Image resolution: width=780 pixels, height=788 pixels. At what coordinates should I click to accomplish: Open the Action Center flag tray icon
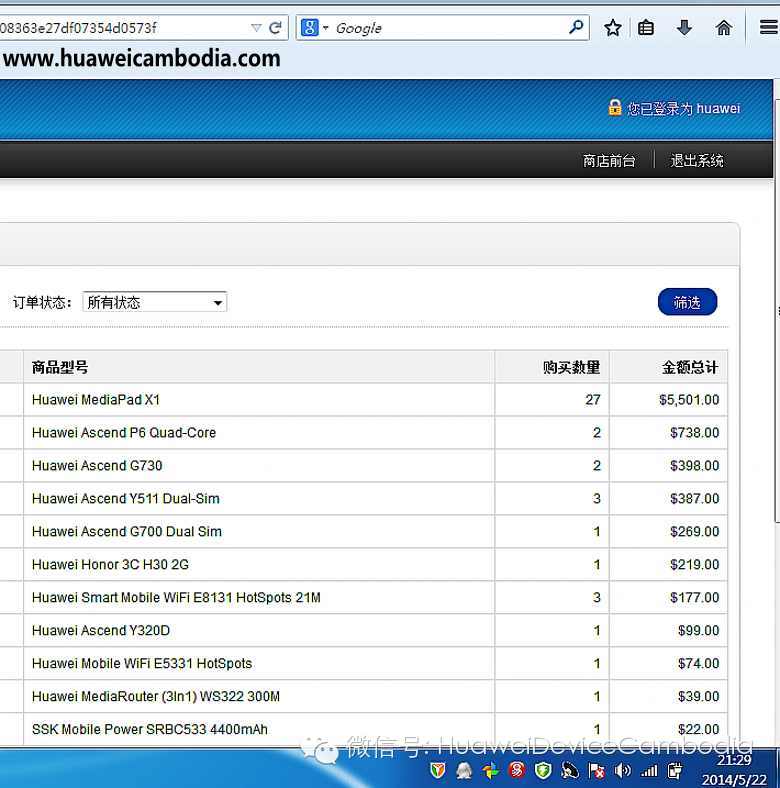click(x=597, y=770)
